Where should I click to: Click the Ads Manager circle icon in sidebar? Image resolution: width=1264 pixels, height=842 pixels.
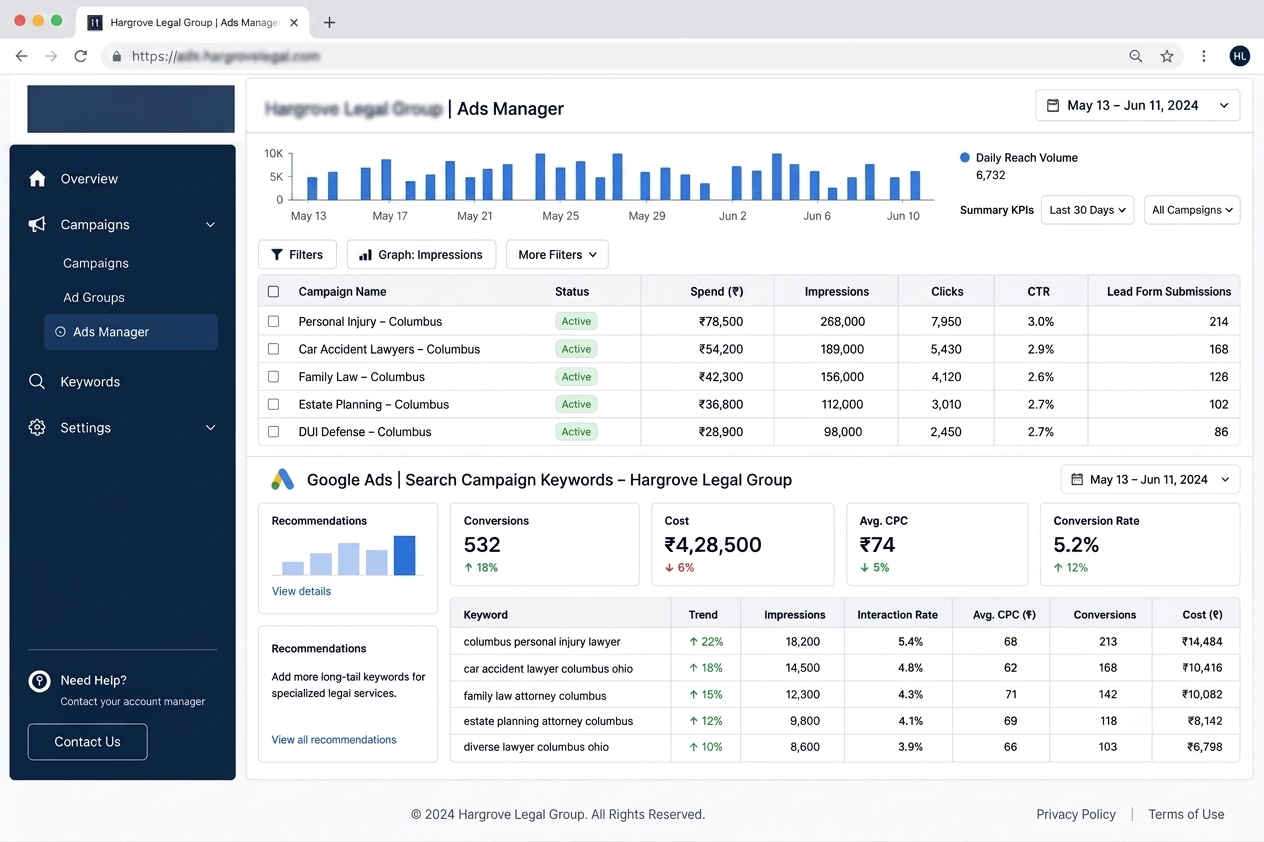60,332
